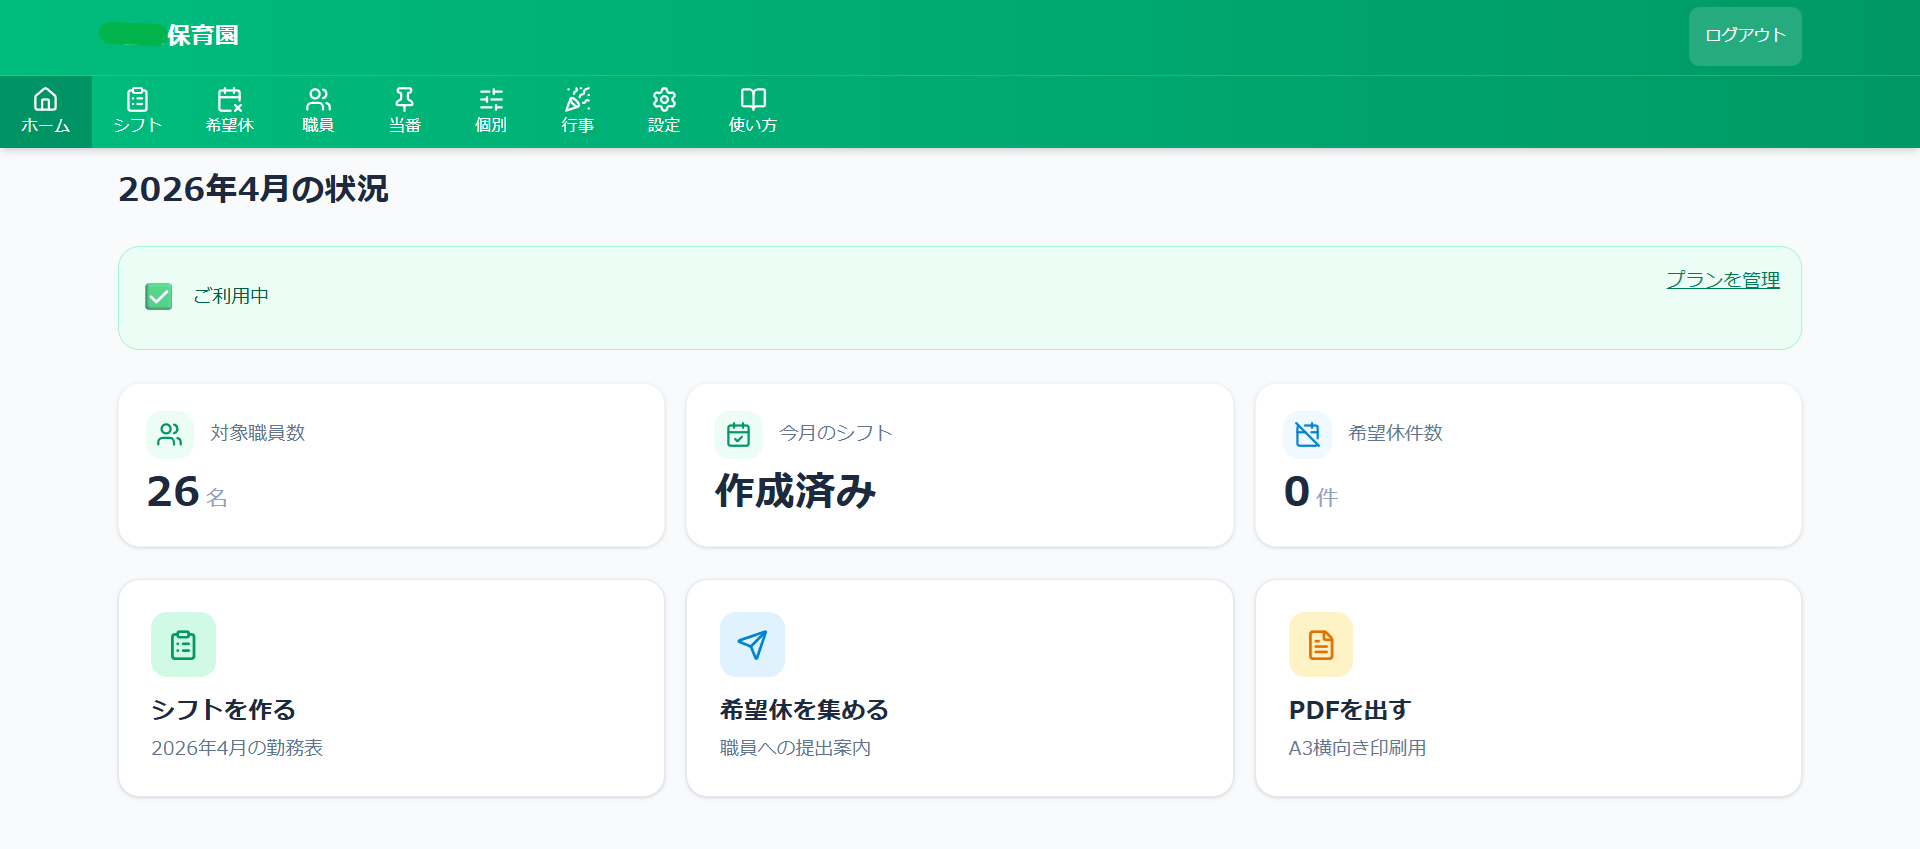Click the 2026年4月の勤務表 subtitle
The image size is (1920, 849).
[237, 748]
